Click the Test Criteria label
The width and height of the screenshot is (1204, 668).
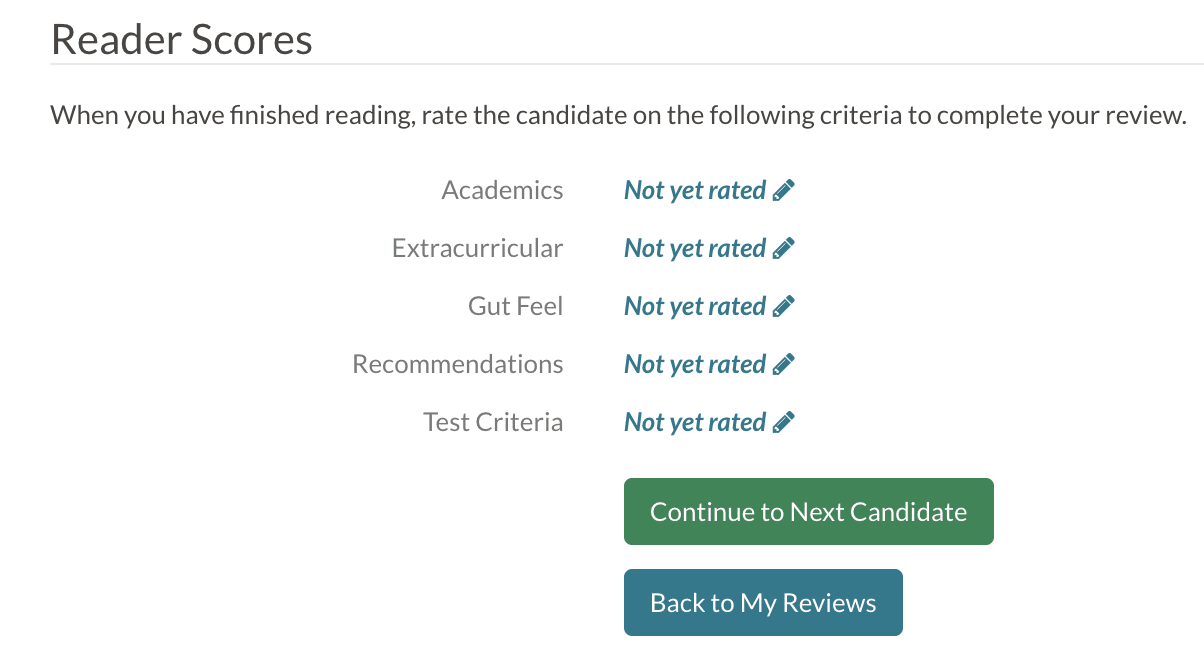tap(493, 422)
